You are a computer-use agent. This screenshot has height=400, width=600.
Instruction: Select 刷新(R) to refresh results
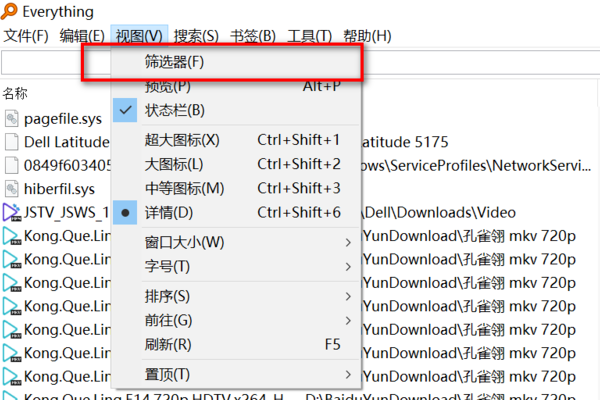point(236,344)
